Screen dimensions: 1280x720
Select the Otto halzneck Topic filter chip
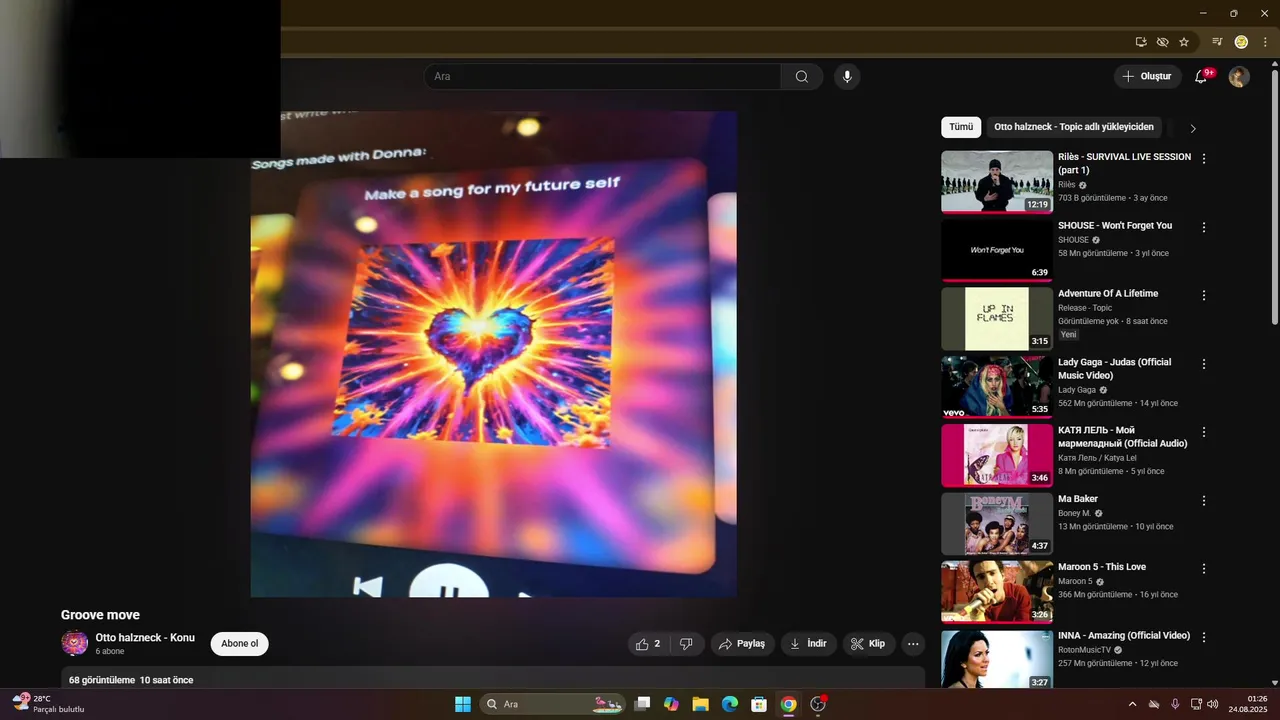[x=1074, y=127]
